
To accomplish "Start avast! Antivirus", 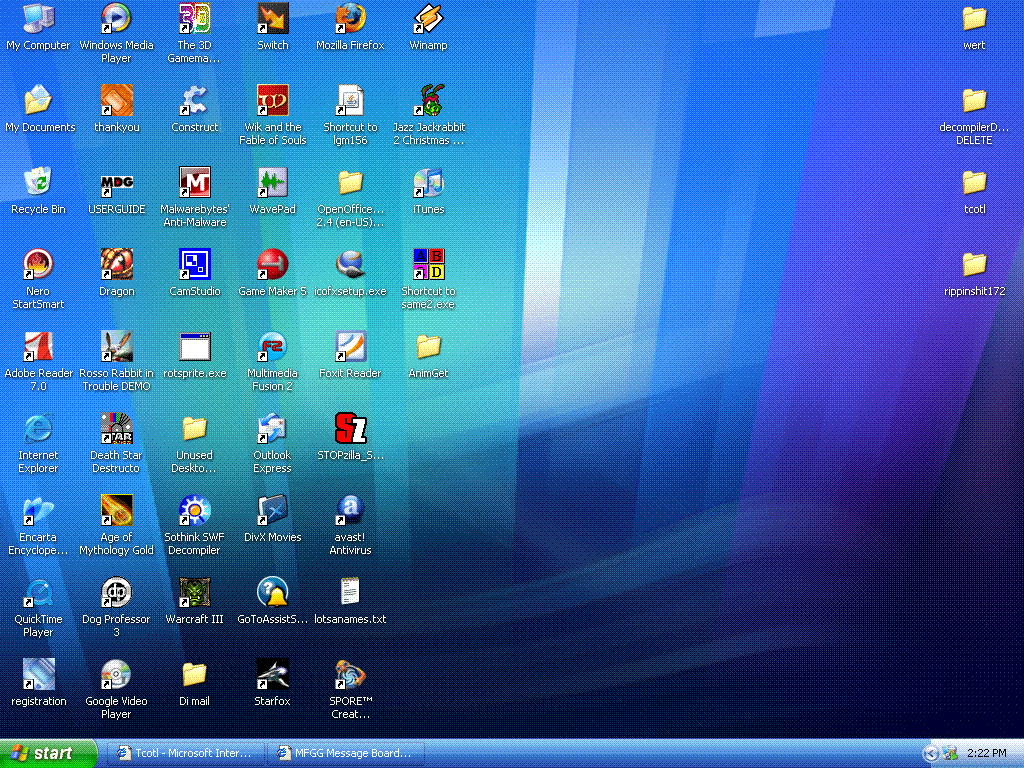I will coord(350,511).
